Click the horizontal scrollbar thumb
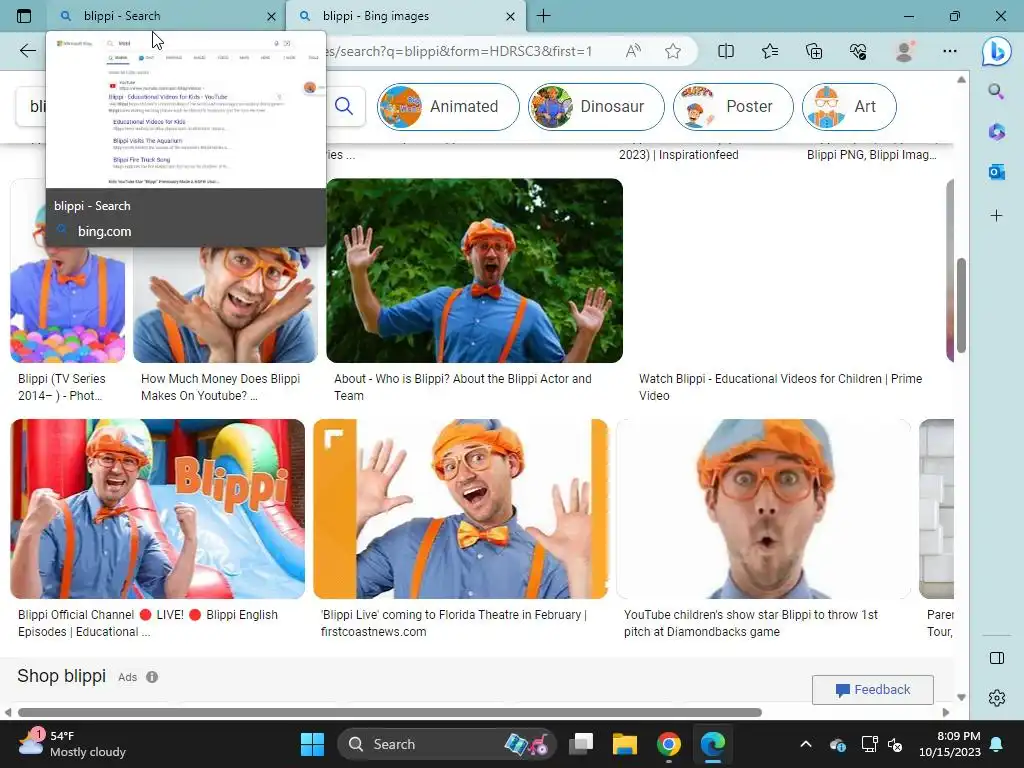This screenshot has height=768, width=1024. [x=390, y=712]
